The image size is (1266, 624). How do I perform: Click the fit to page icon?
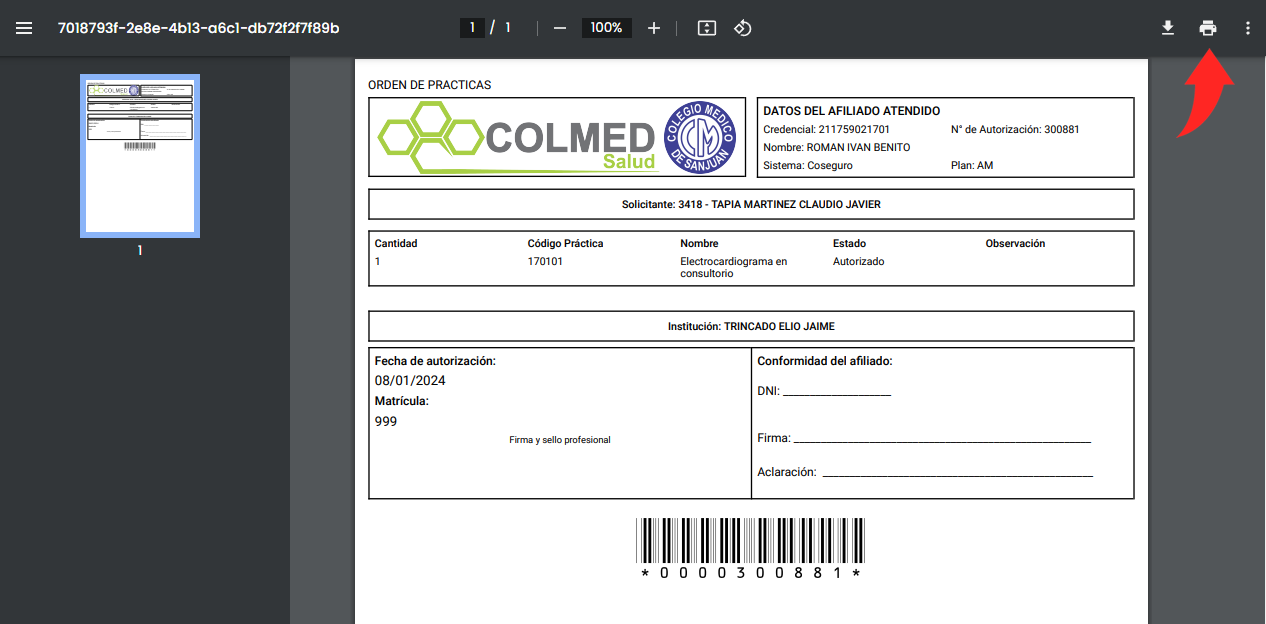(707, 28)
